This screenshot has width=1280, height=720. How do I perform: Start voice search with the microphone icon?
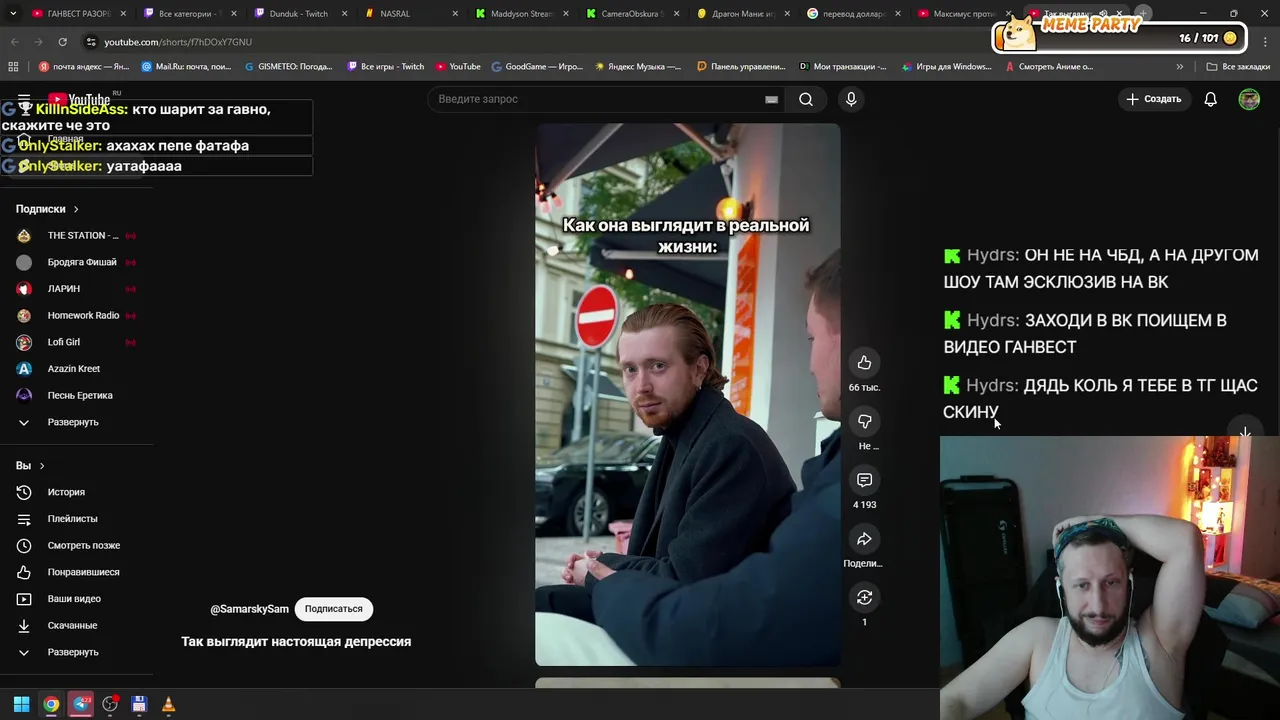[851, 99]
